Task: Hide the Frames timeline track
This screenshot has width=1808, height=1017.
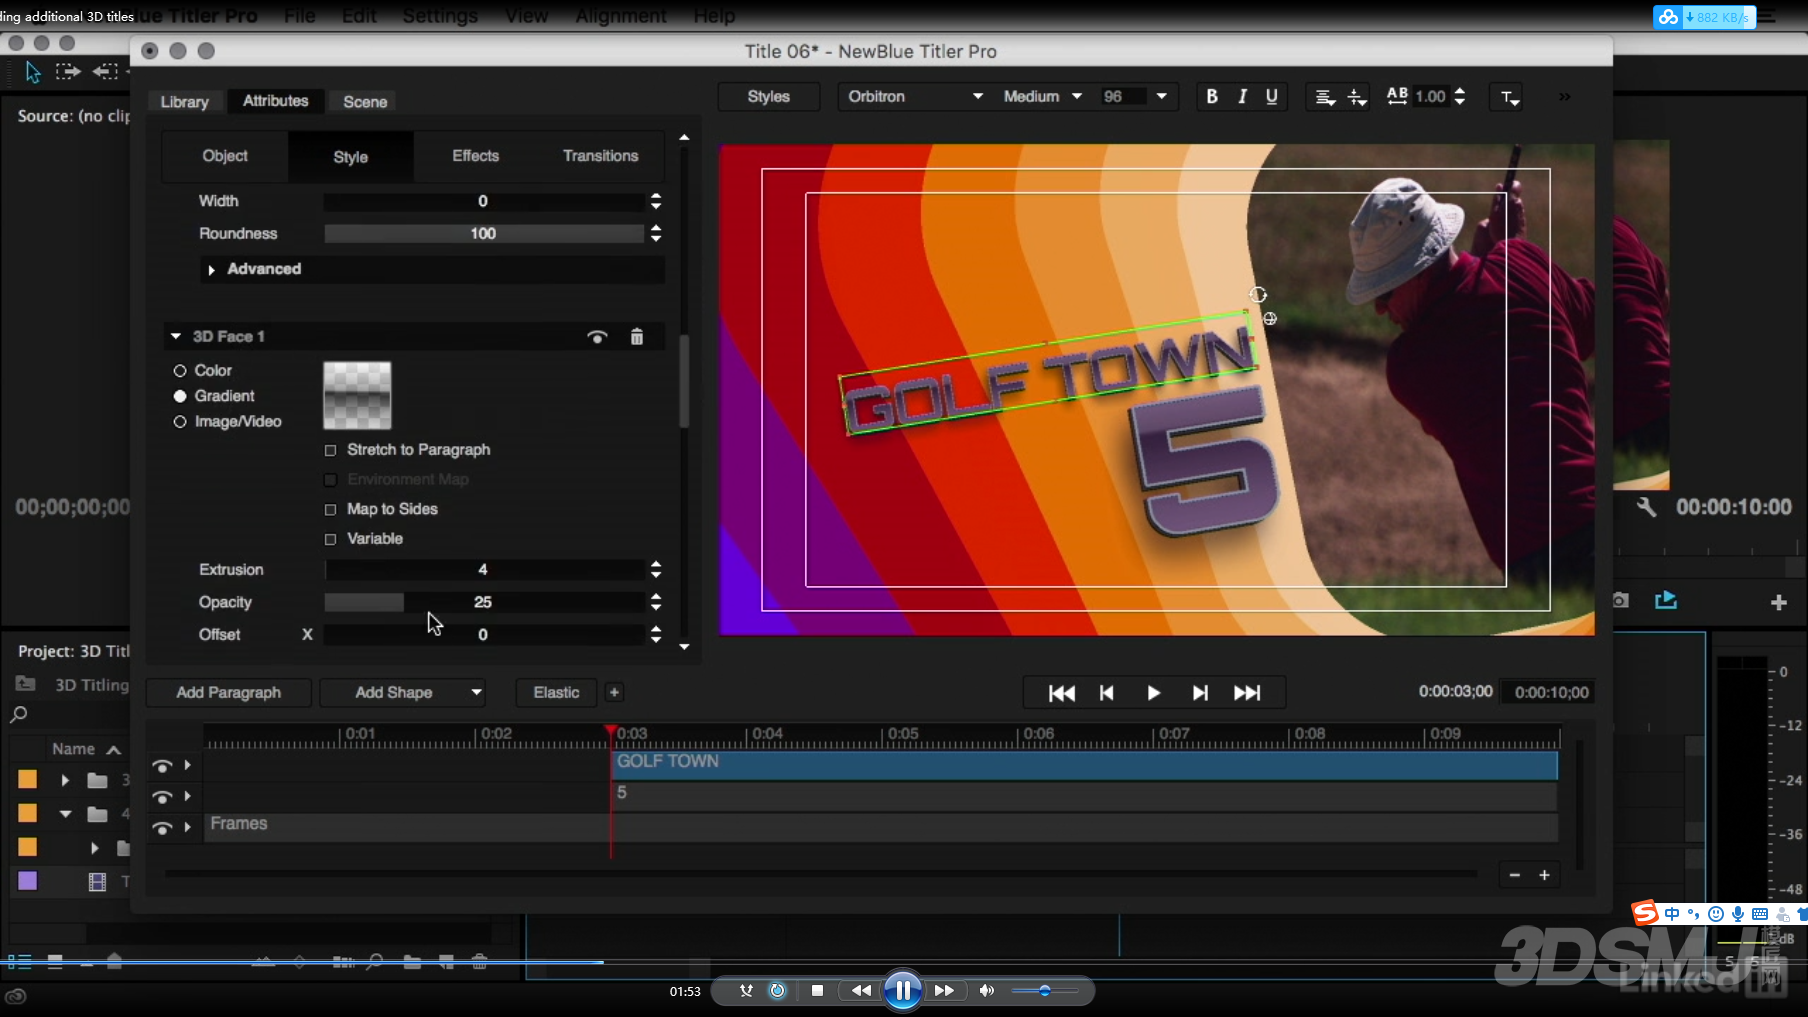Action: [162, 828]
